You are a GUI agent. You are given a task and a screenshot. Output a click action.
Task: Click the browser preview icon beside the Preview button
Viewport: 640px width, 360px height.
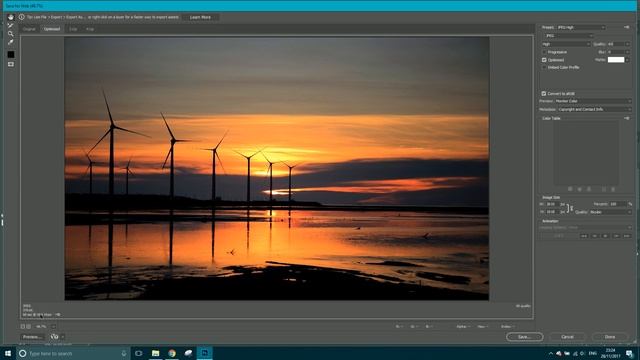click(x=54, y=337)
